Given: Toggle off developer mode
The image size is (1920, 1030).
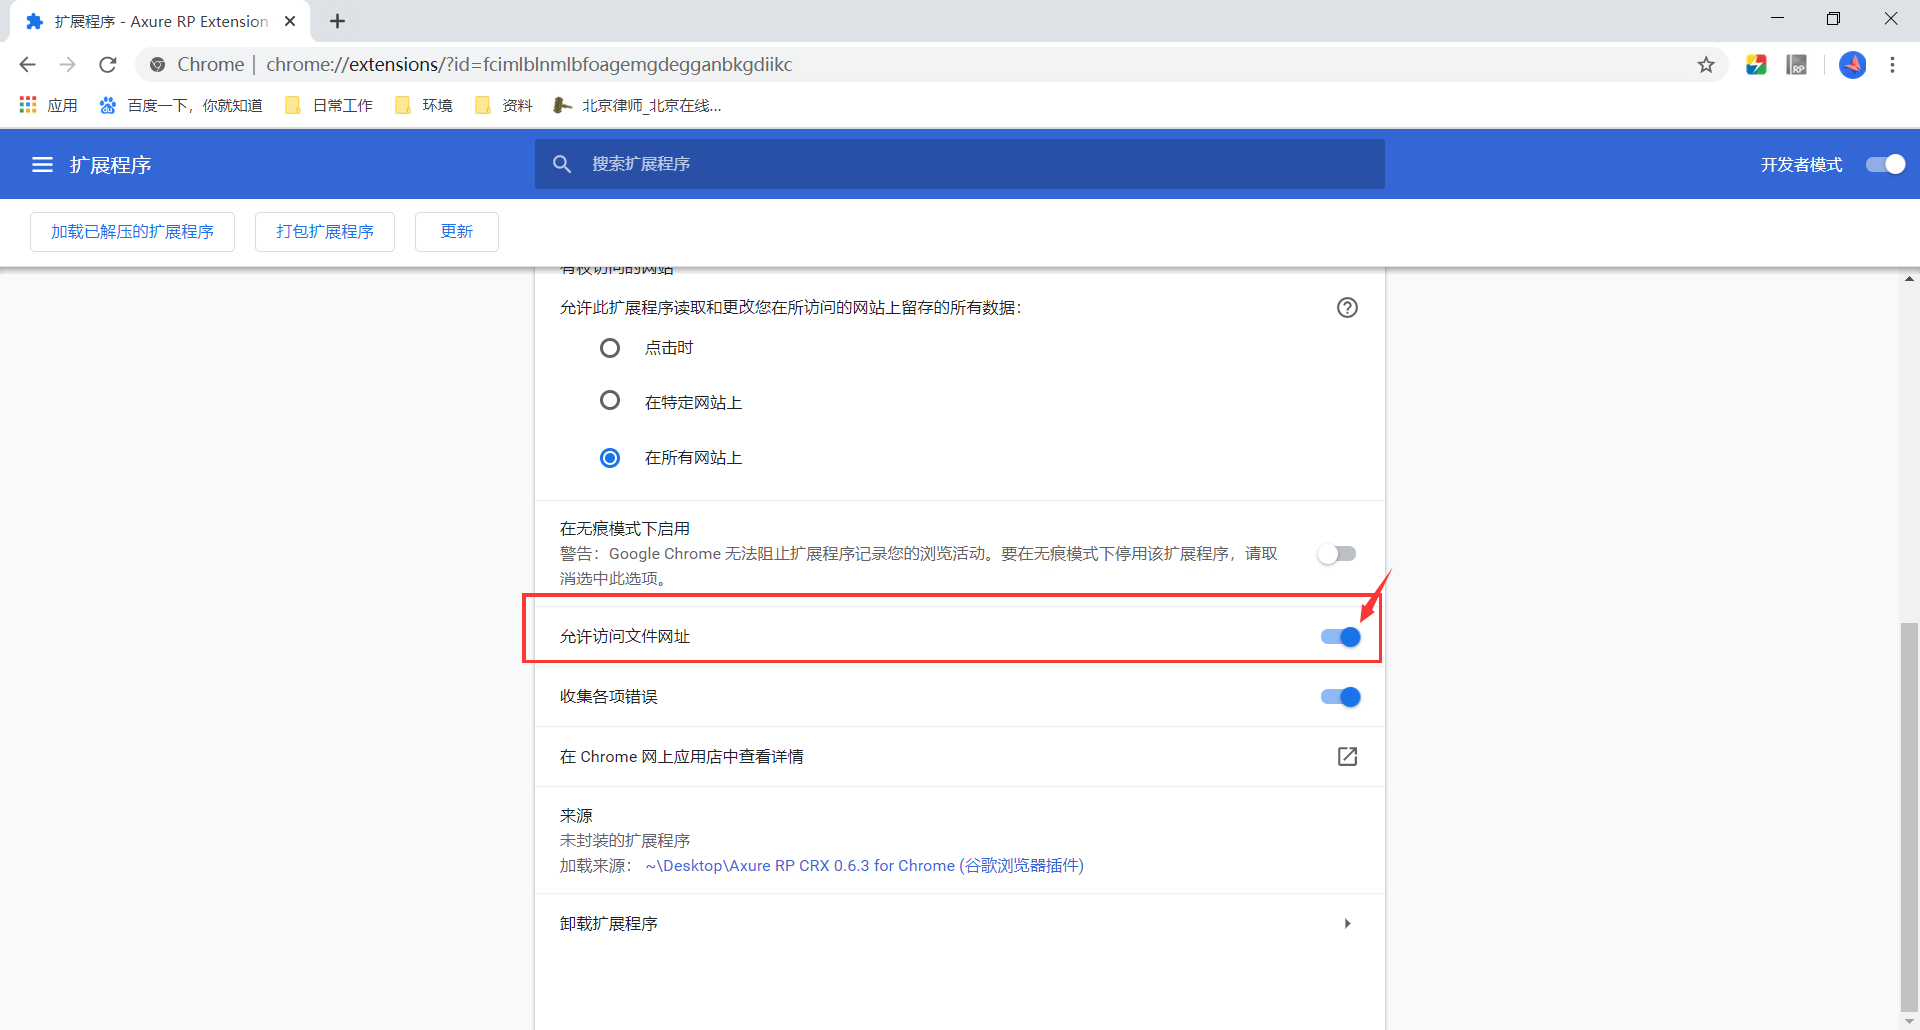Looking at the screenshot, I should (1884, 164).
